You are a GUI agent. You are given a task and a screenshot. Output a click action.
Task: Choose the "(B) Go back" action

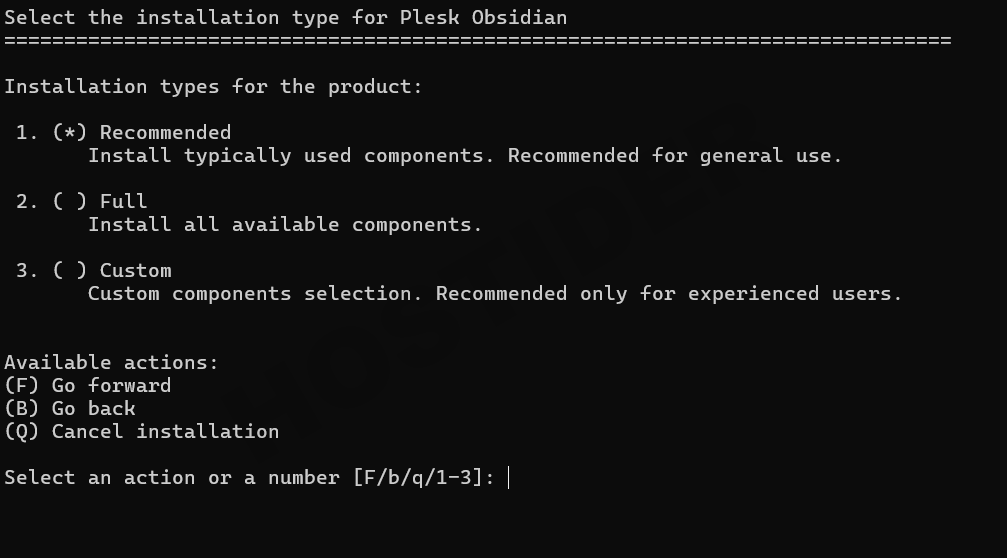[x=69, y=409]
